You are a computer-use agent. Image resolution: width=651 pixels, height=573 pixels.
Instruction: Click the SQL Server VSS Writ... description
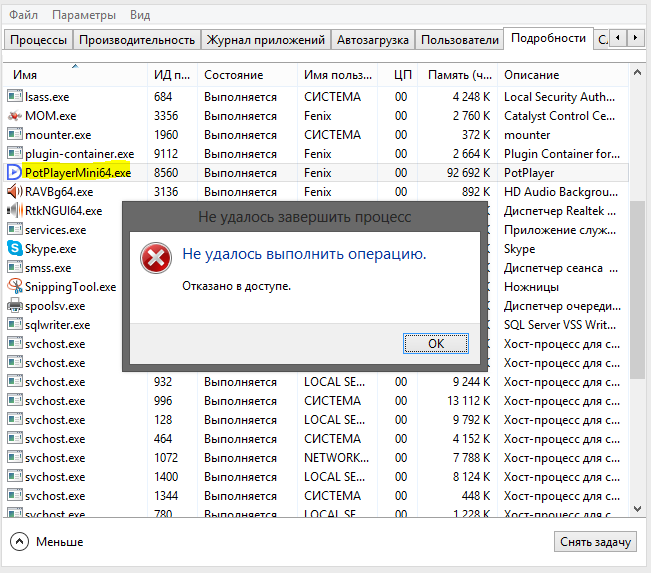tap(560, 325)
